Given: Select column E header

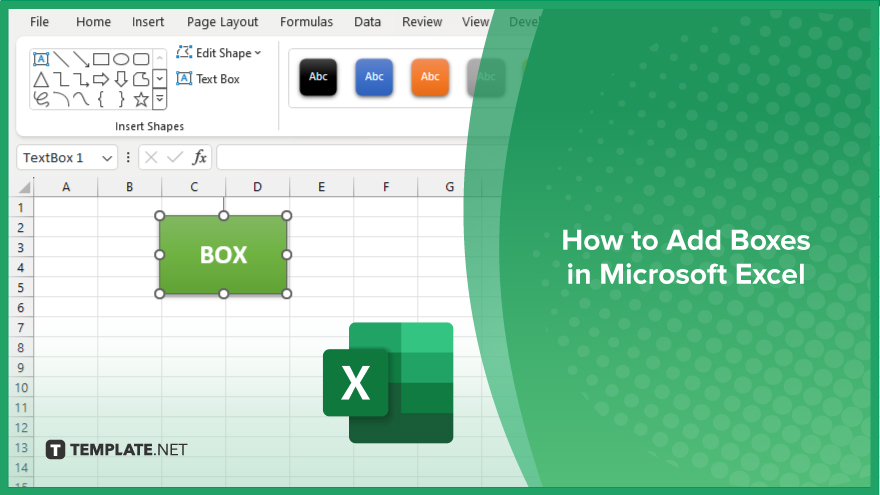Looking at the screenshot, I should coord(322,187).
